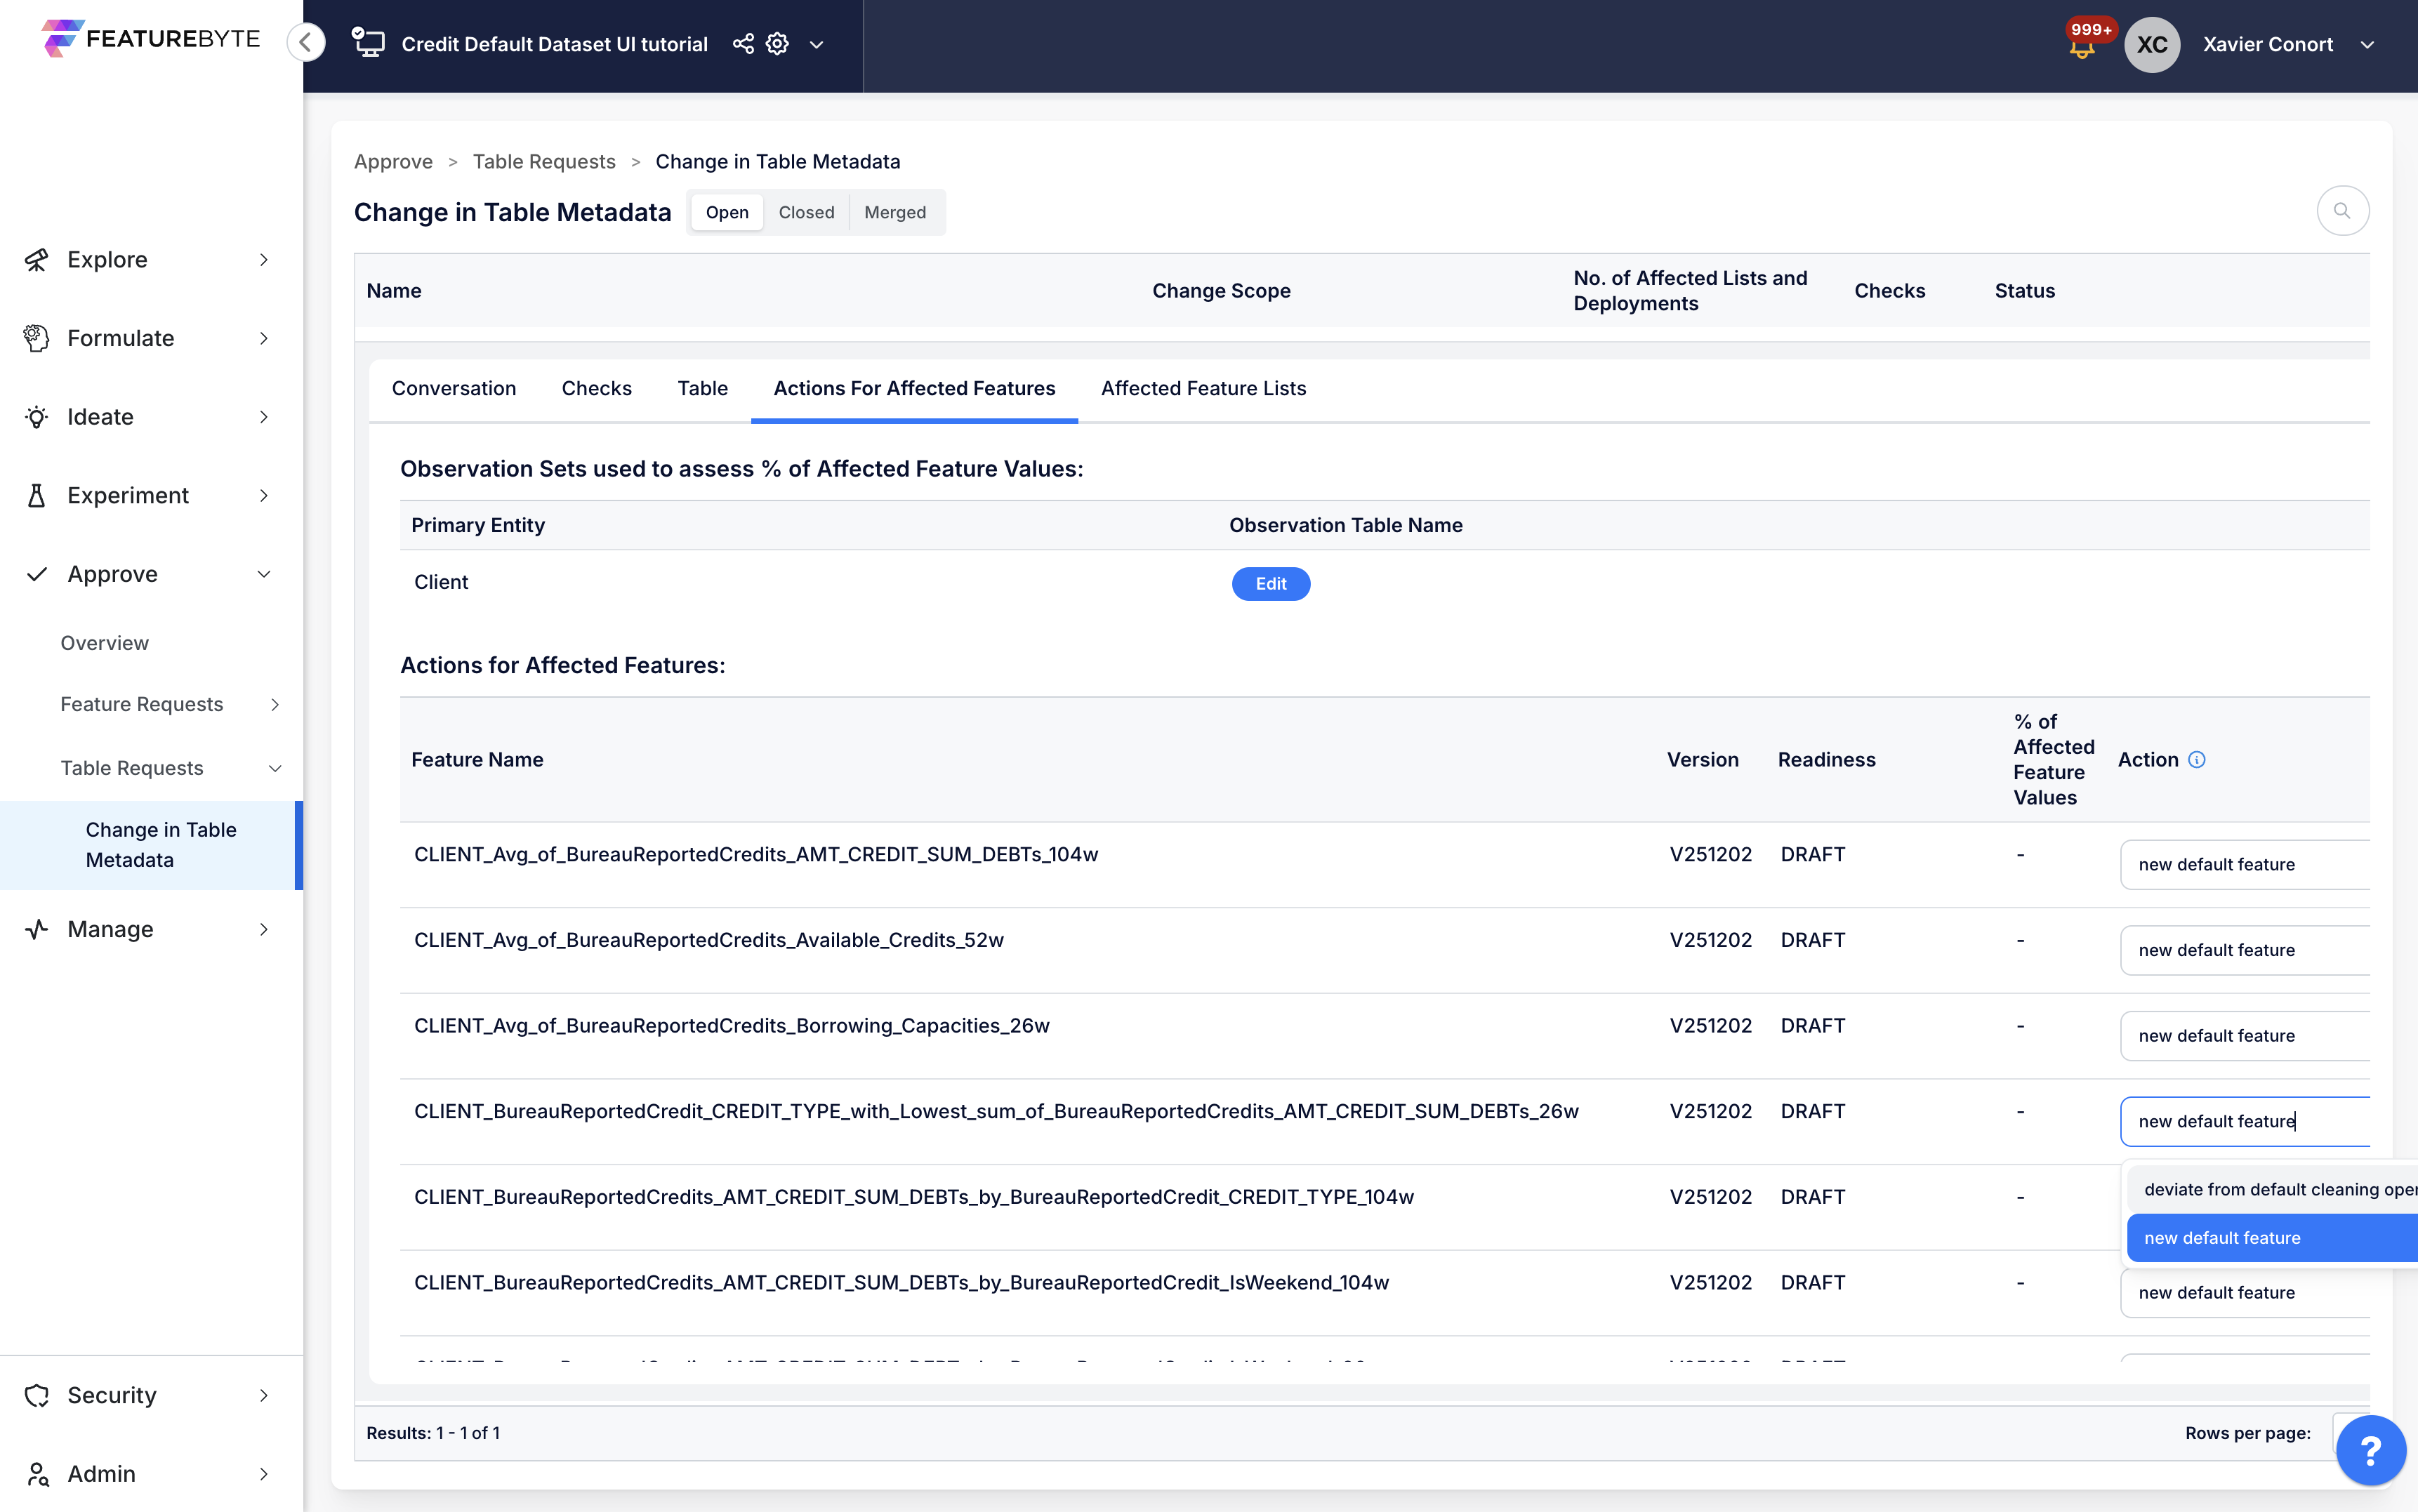Open the Conversation tab
Viewport: 2418px width, 1512px height.
coord(454,388)
